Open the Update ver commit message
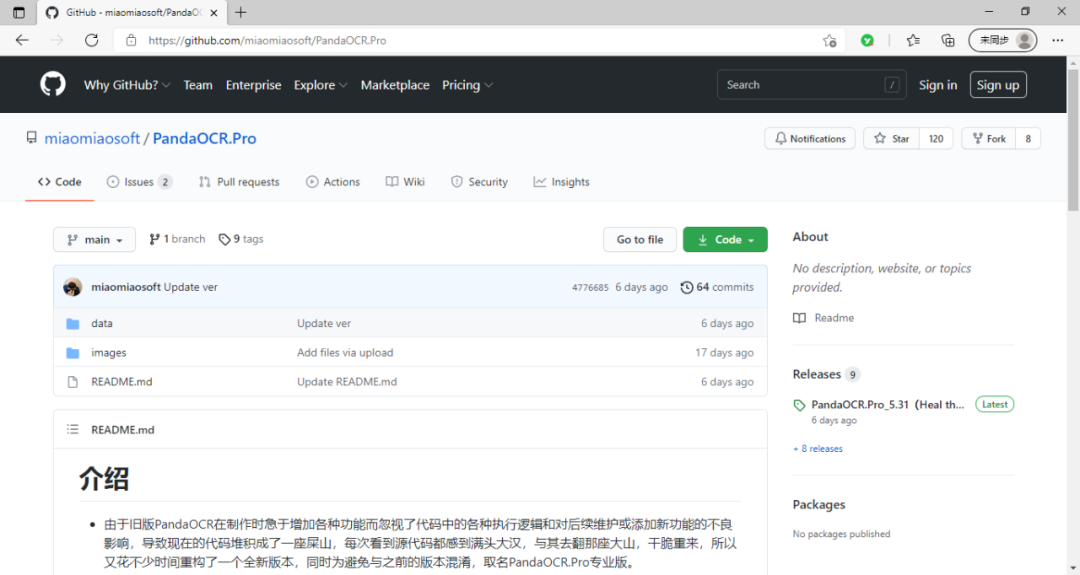 (x=324, y=323)
